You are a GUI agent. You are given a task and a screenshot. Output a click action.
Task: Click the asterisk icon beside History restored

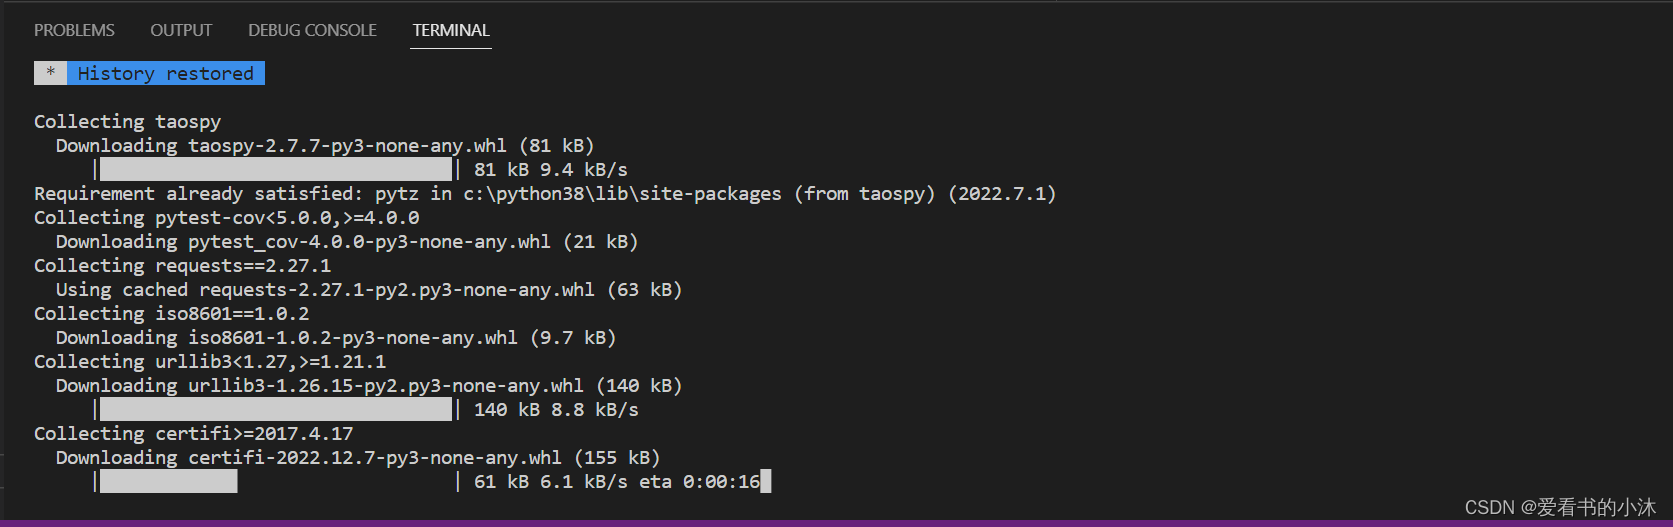pyautogui.click(x=50, y=73)
